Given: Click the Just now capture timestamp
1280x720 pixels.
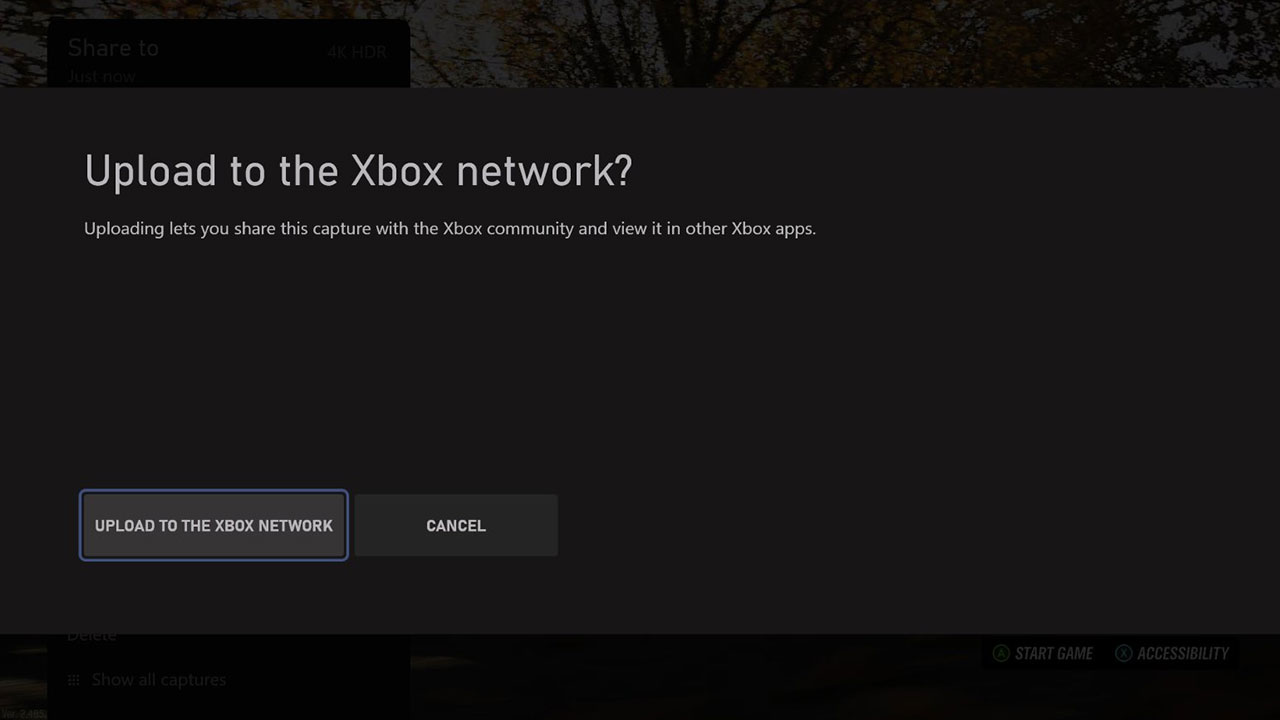Looking at the screenshot, I should click(101, 76).
